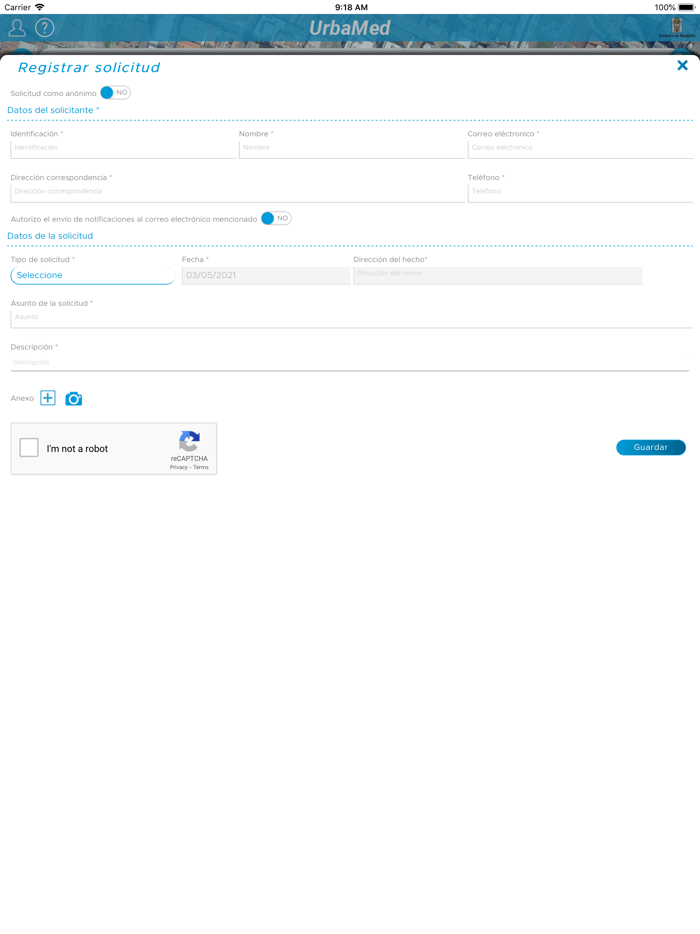Tap the Wi-Fi icon in status bar
700x934 pixels.
39,7
